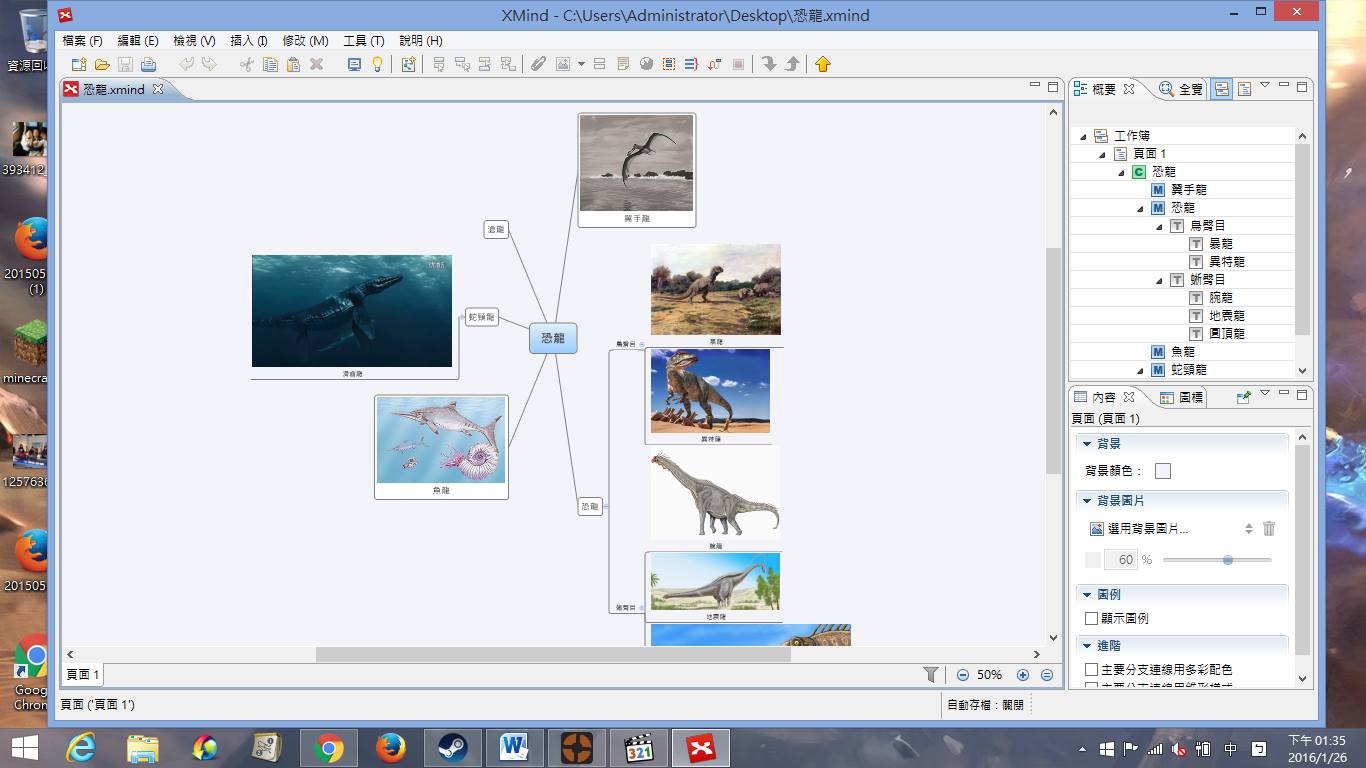Click the lightbulb brainstorm icon in toolbar
Viewport: 1366px width, 768px height.
377,64
